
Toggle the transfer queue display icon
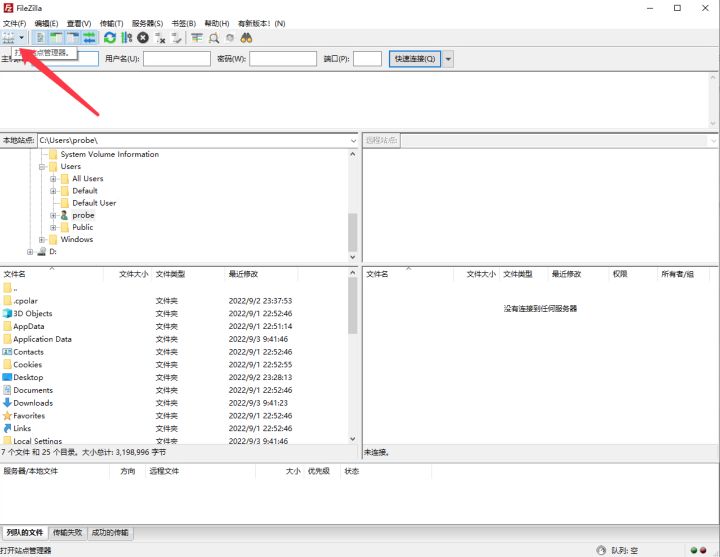pyautogui.click(x=89, y=37)
